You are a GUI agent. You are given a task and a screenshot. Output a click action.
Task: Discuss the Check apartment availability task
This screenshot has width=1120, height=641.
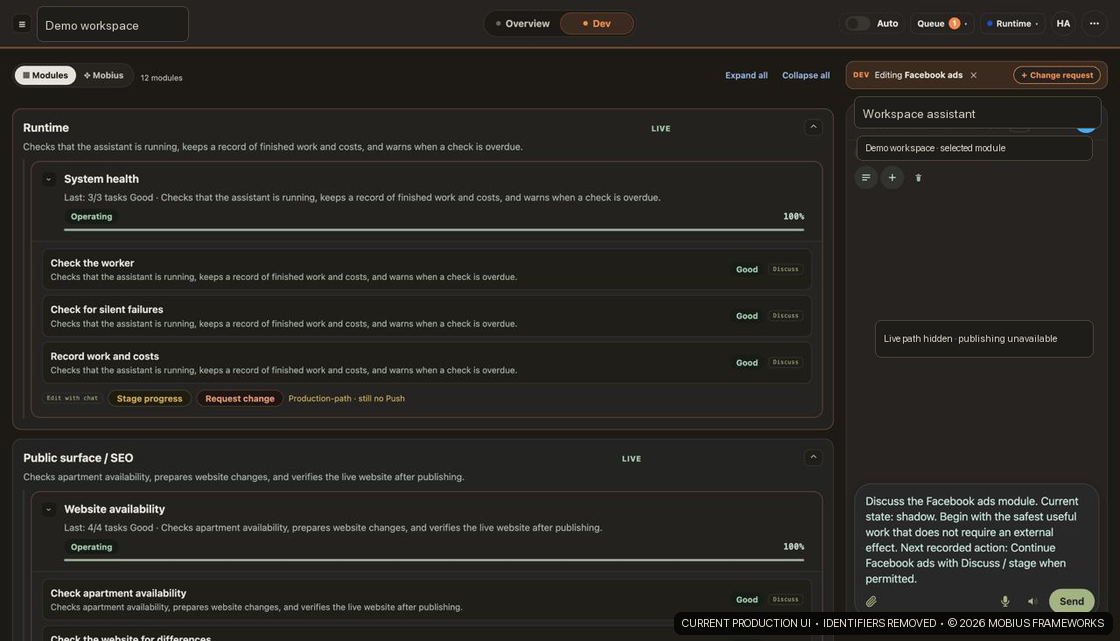[x=785, y=600]
